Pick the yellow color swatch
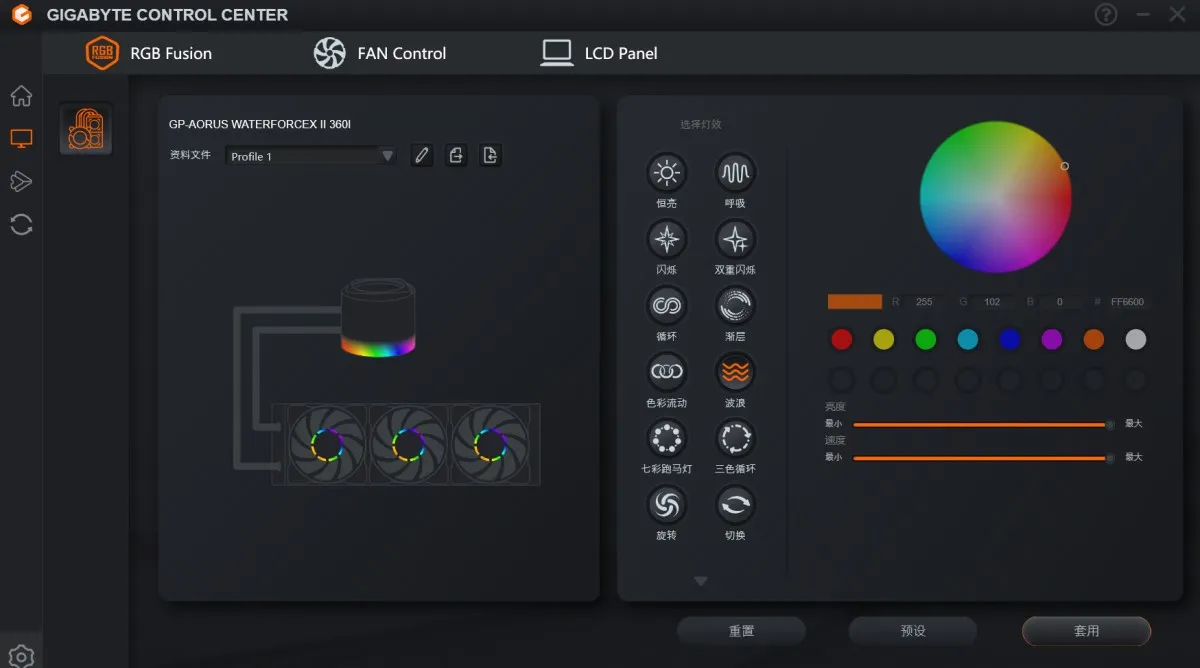 [x=883, y=340]
